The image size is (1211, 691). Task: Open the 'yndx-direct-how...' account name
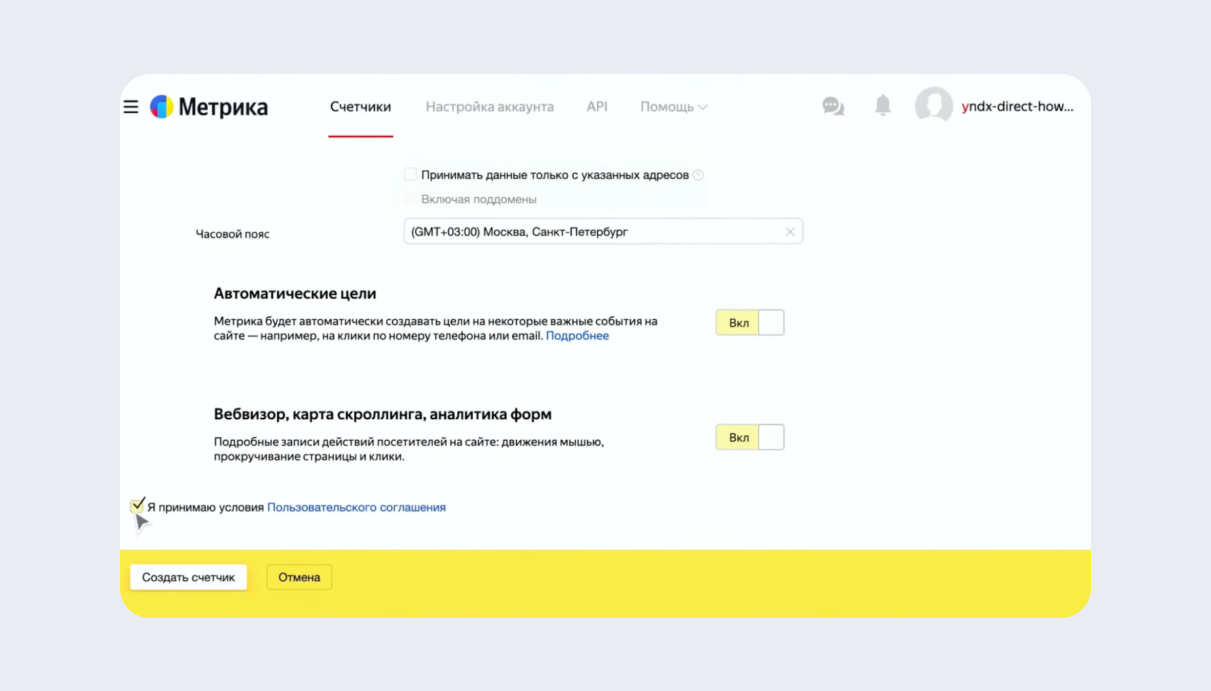click(x=1017, y=106)
